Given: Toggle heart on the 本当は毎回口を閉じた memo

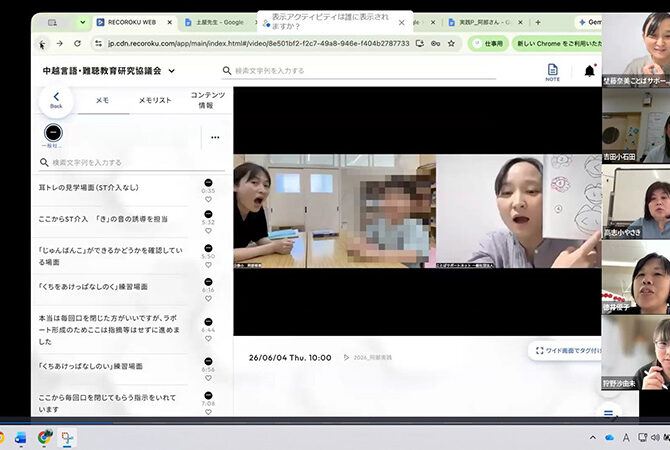Looking at the screenshot, I should [x=208, y=339].
